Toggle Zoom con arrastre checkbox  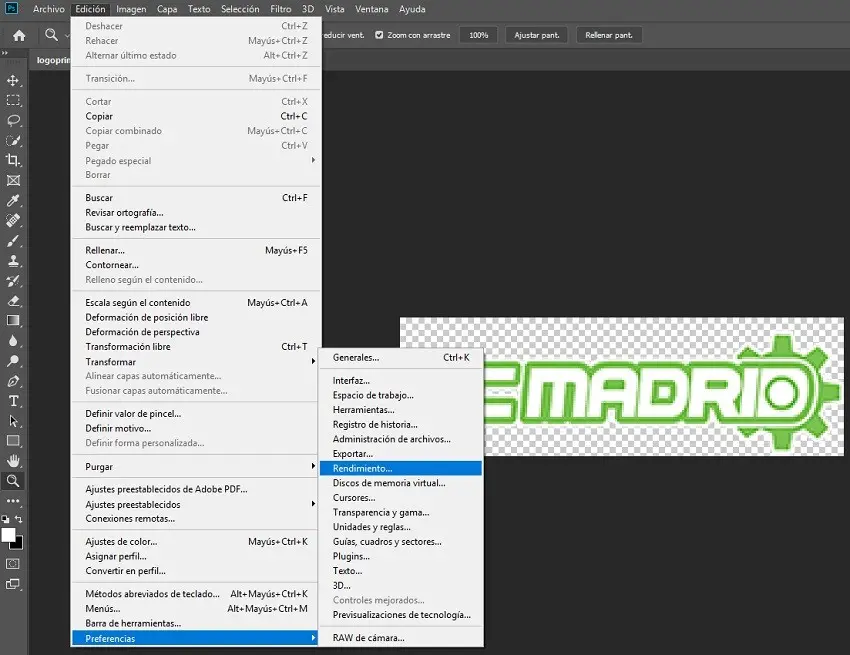[x=379, y=35]
